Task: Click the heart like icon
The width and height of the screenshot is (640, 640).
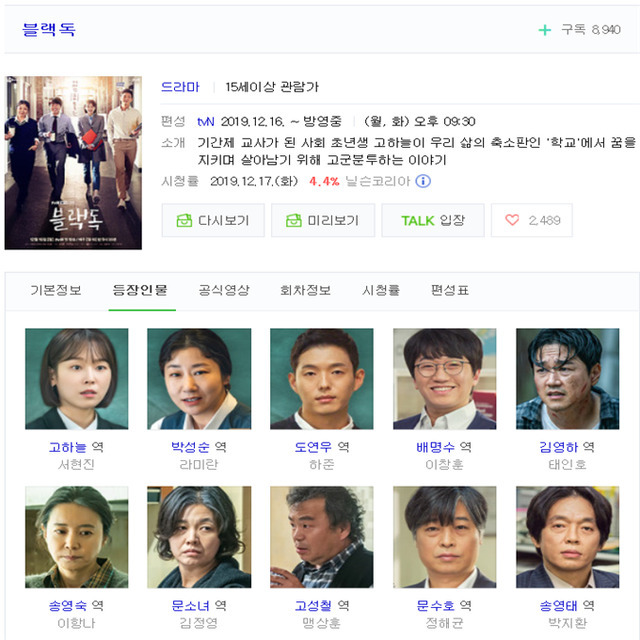Action: 512,220
